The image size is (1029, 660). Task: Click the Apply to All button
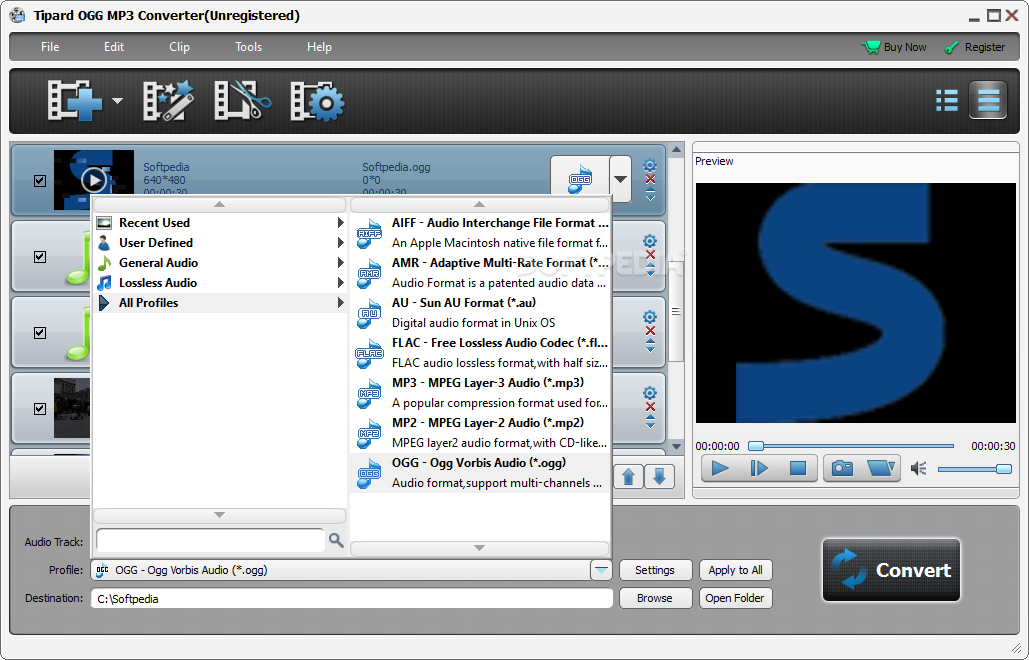(735, 570)
